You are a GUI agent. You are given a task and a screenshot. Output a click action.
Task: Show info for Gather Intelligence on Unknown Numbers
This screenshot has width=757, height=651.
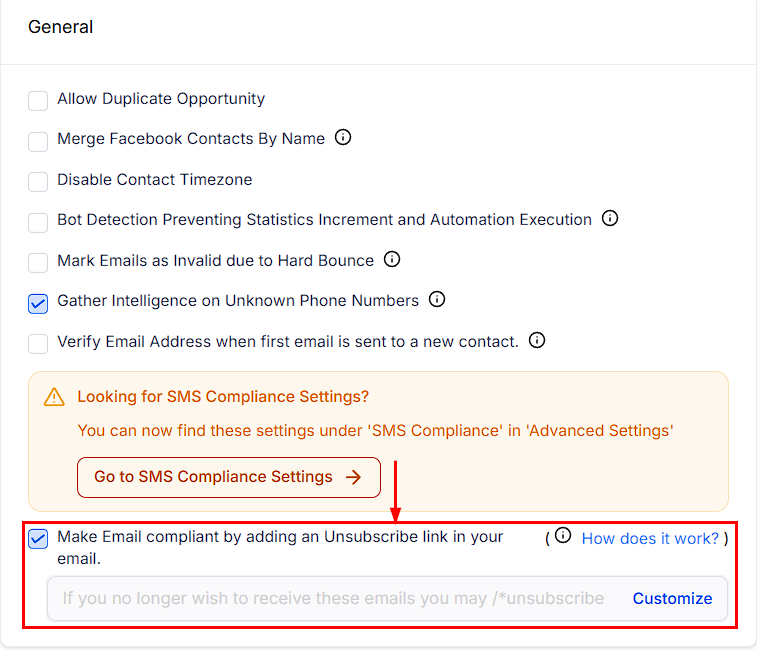(x=436, y=299)
